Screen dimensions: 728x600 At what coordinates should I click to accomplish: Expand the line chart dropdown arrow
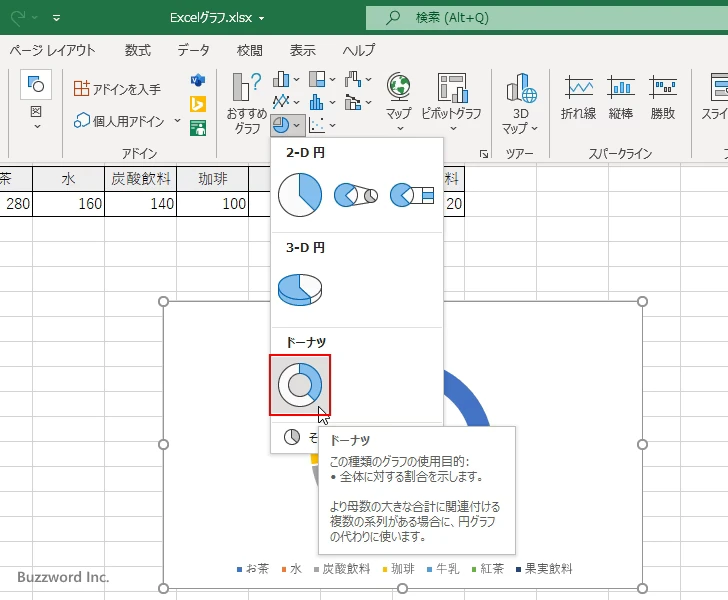click(296, 102)
